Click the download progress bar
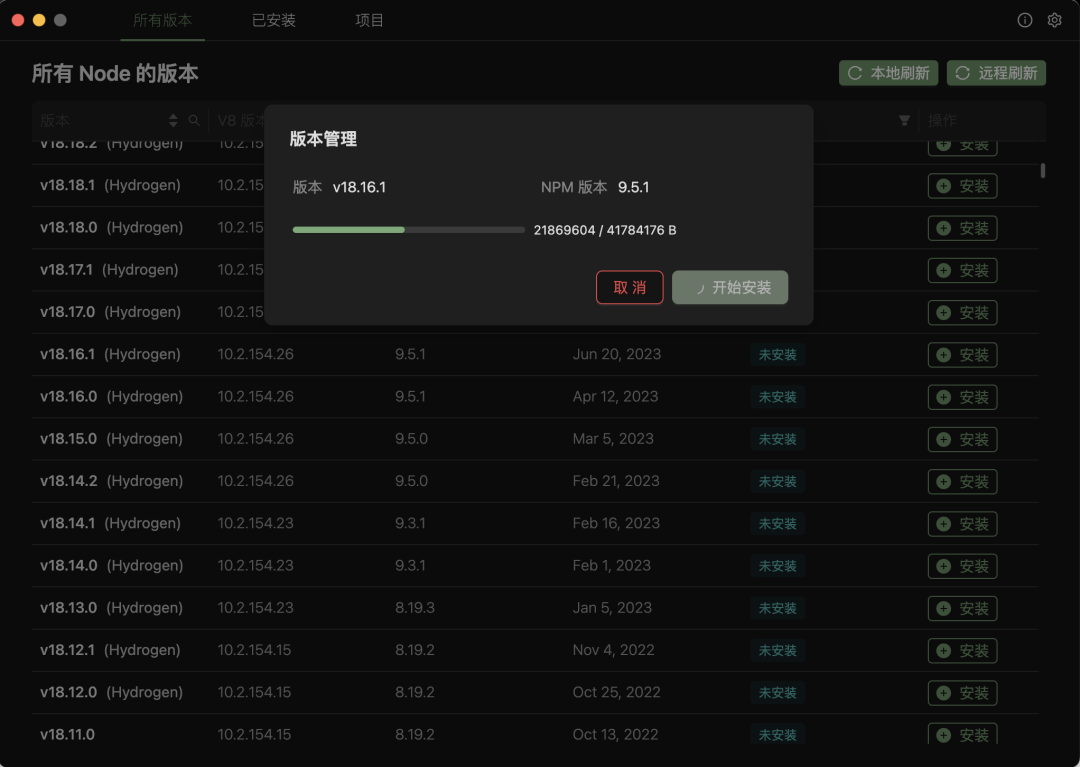This screenshot has height=767, width=1080. click(408, 230)
